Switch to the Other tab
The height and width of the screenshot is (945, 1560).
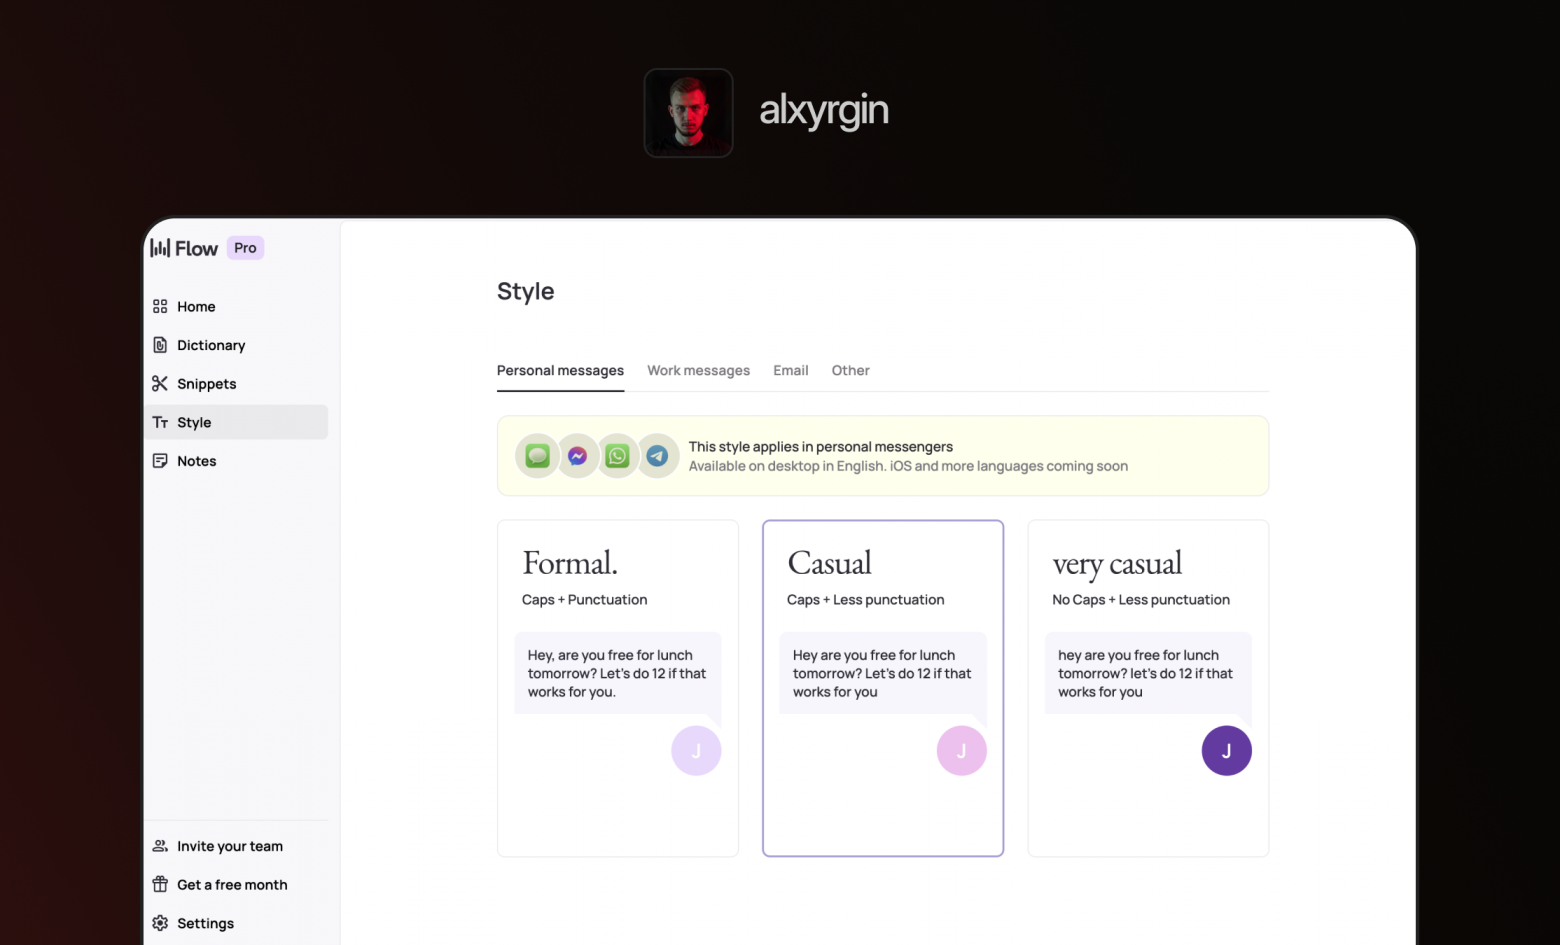(x=850, y=370)
